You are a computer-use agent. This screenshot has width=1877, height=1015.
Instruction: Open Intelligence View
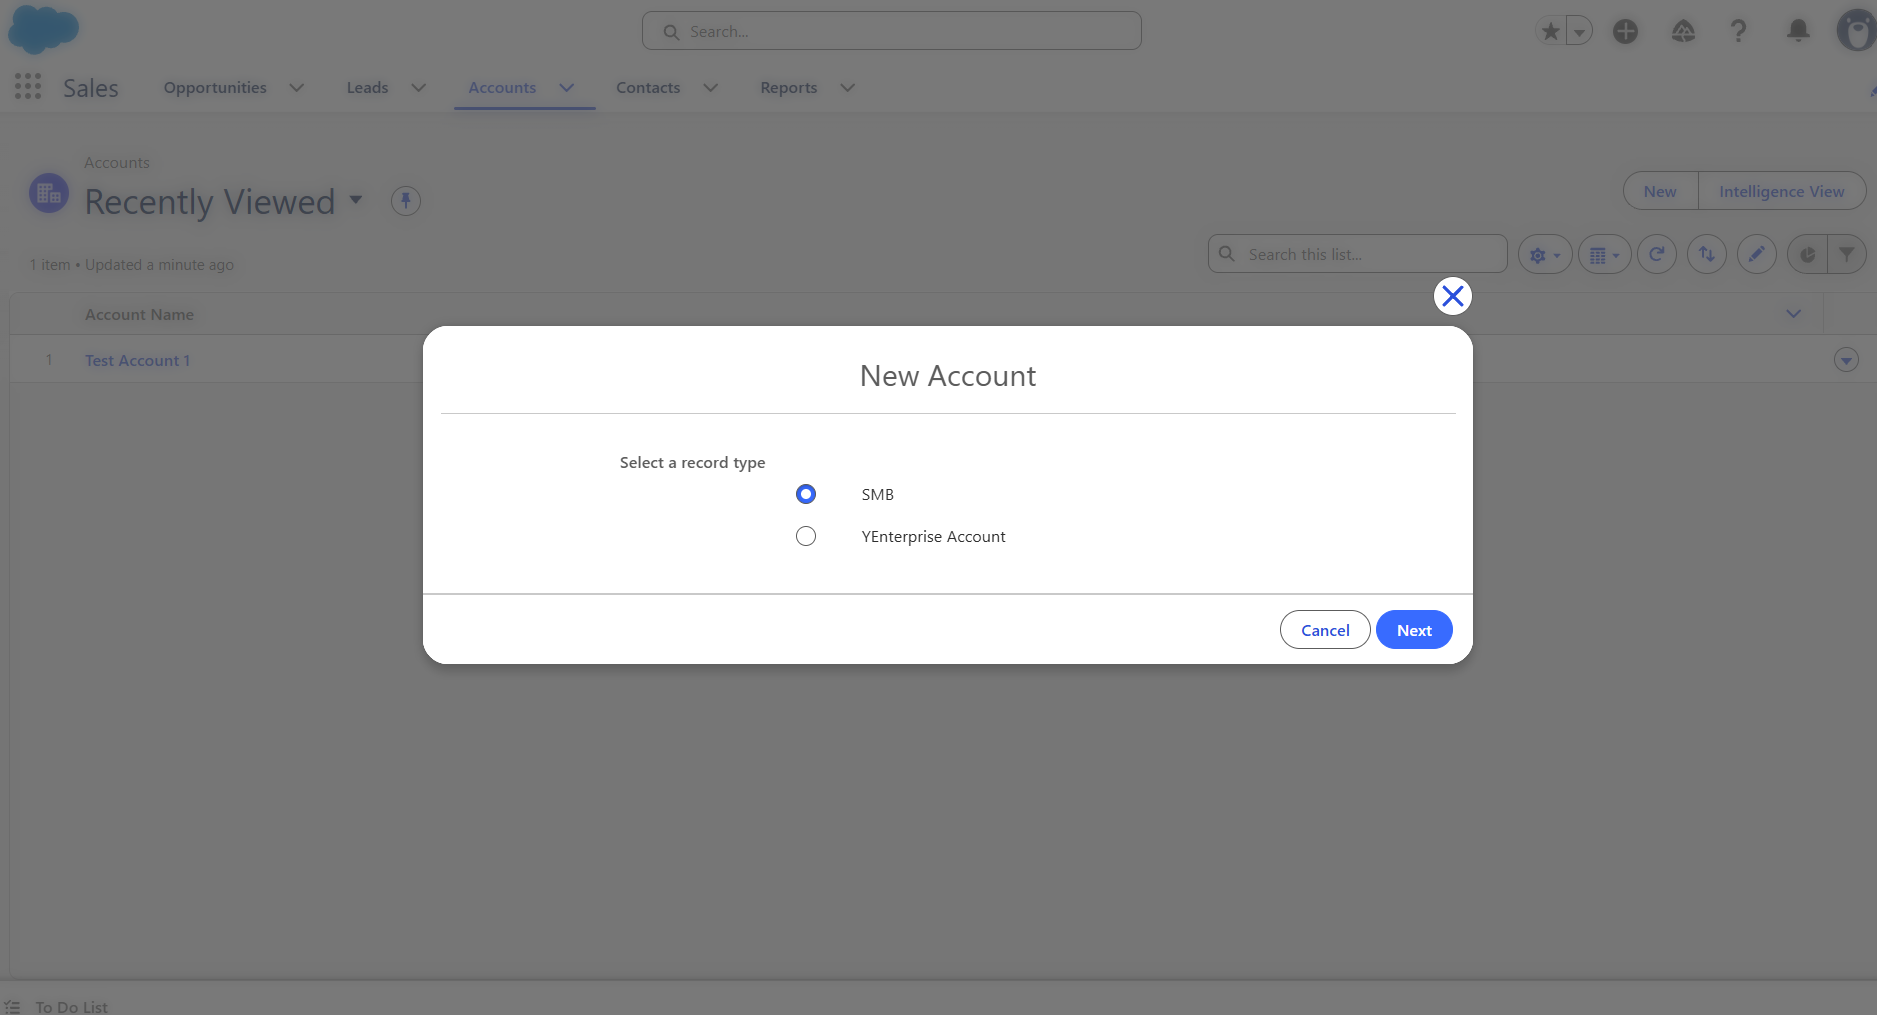coord(1782,191)
